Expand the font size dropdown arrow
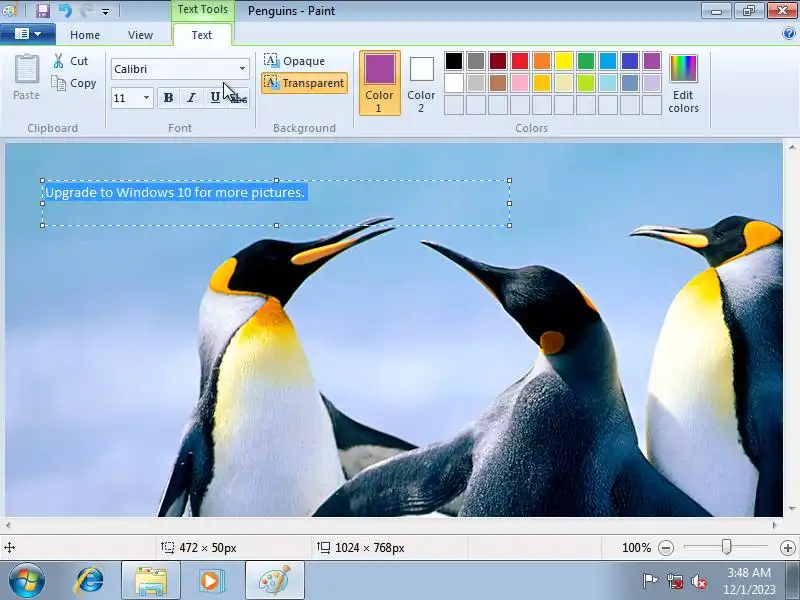The height and width of the screenshot is (600, 800). [146, 98]
